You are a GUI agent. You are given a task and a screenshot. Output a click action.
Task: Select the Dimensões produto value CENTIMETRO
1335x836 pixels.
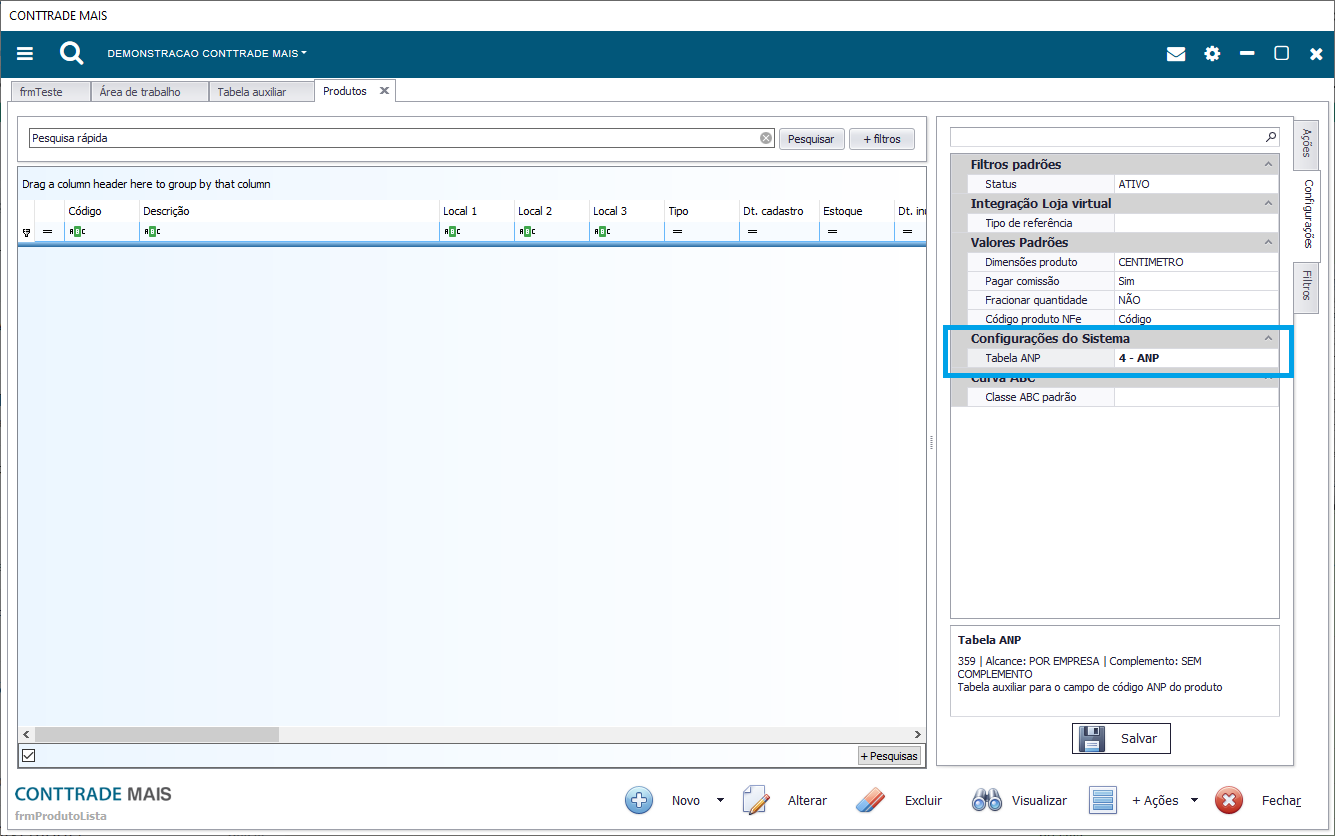click(x=1196, y=262)
